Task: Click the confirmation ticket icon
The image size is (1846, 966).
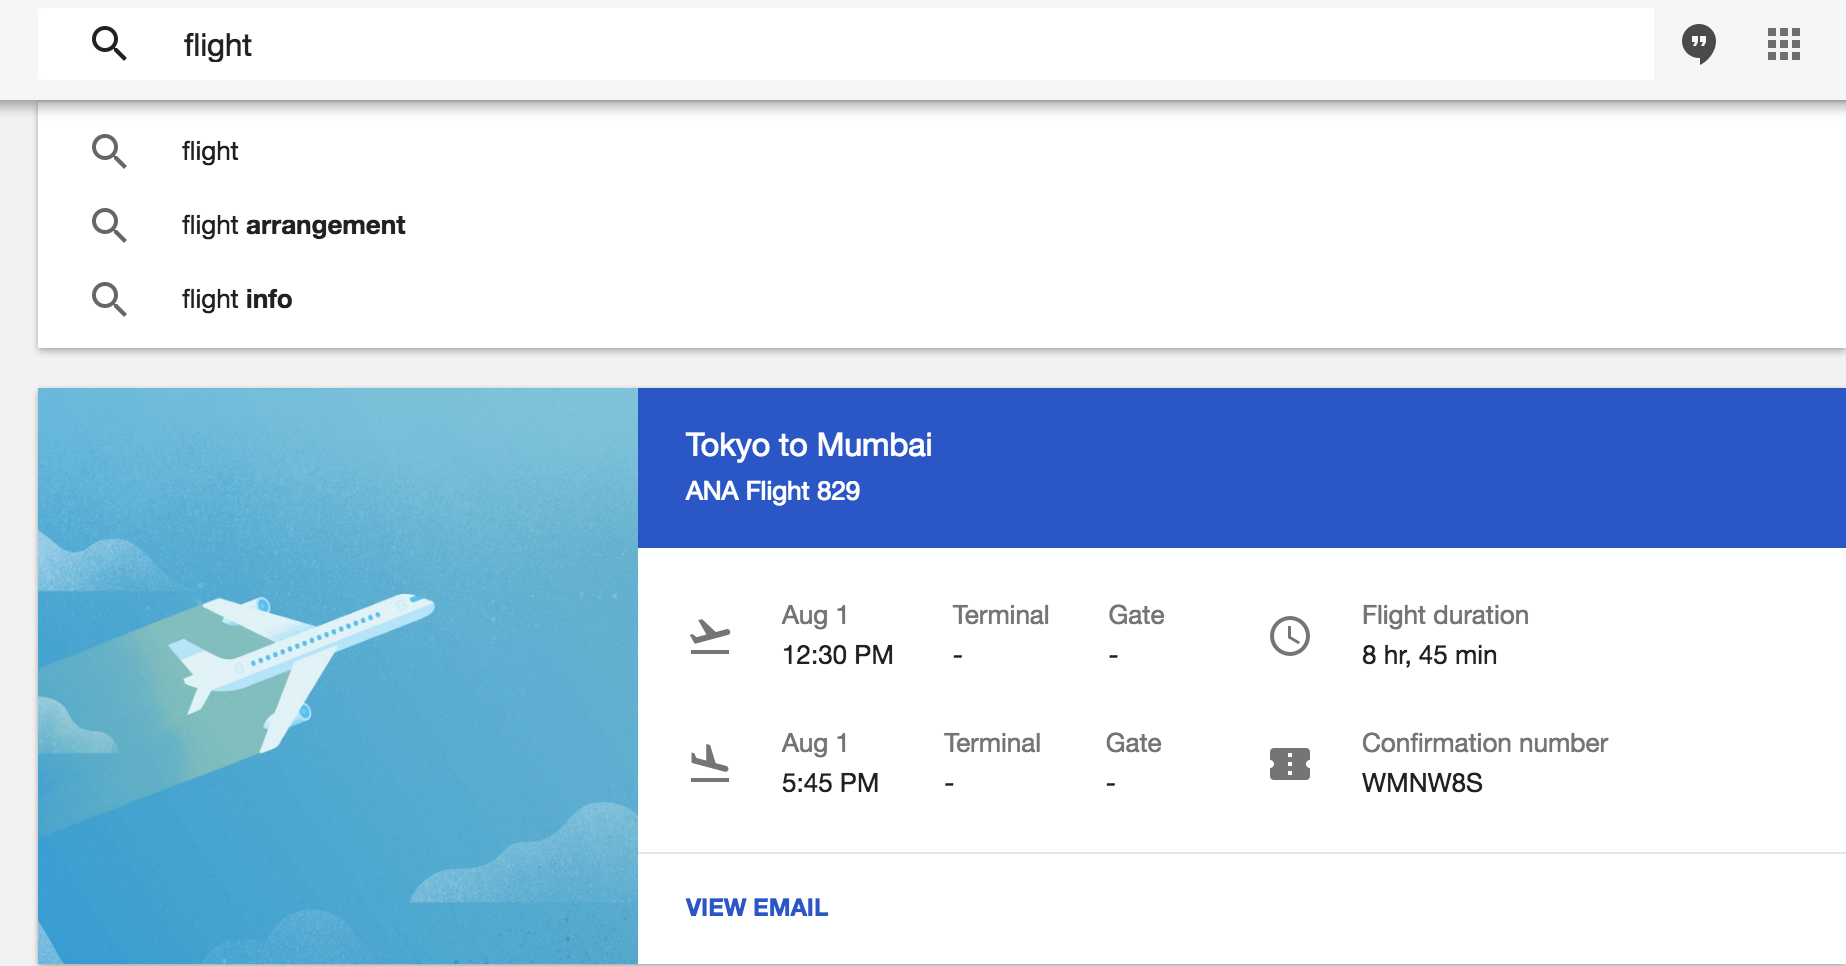Action: 1290,764
